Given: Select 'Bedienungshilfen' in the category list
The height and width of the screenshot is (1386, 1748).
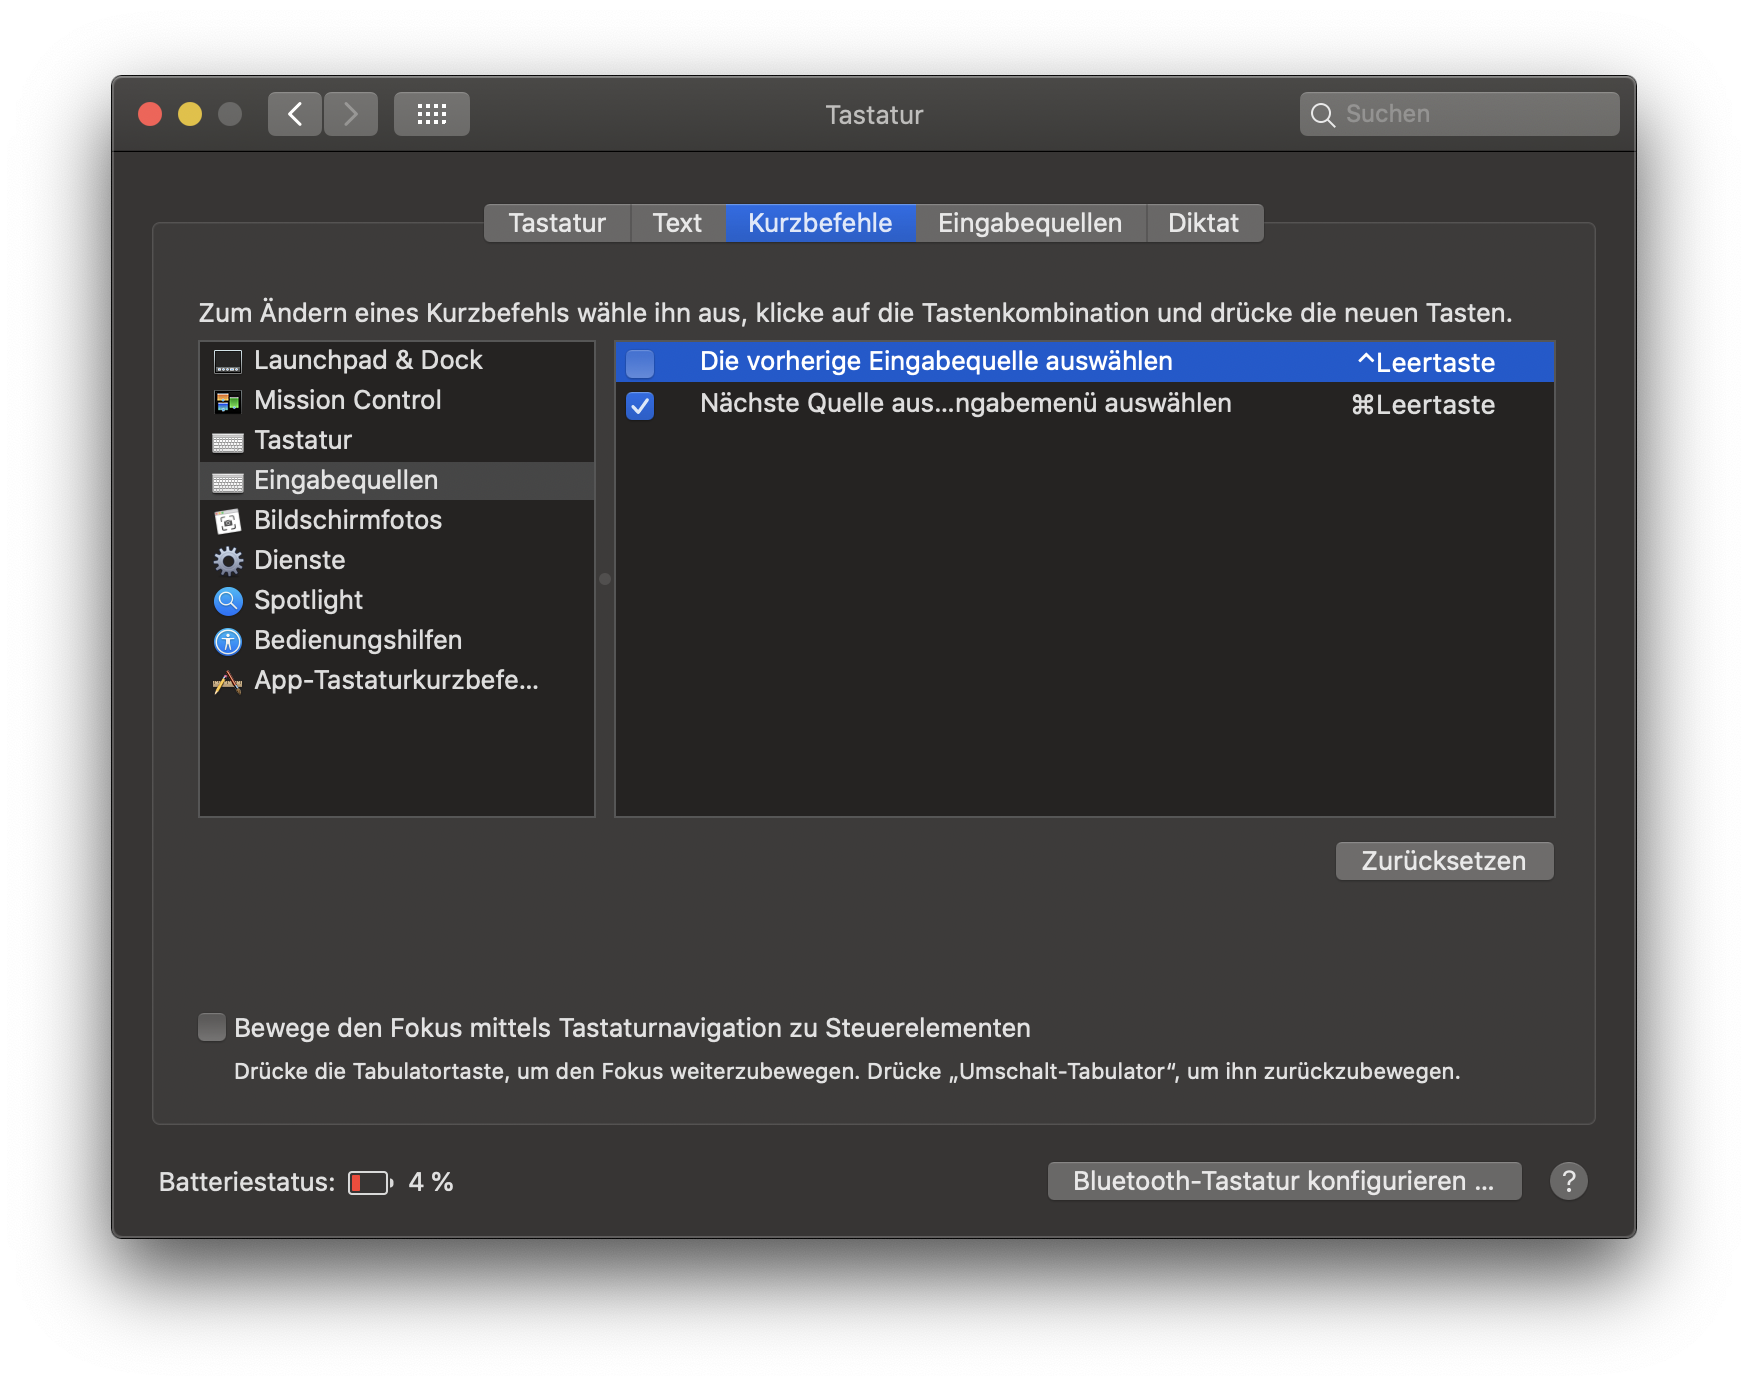Looking at the screenshot, I should tap(397, 640).
